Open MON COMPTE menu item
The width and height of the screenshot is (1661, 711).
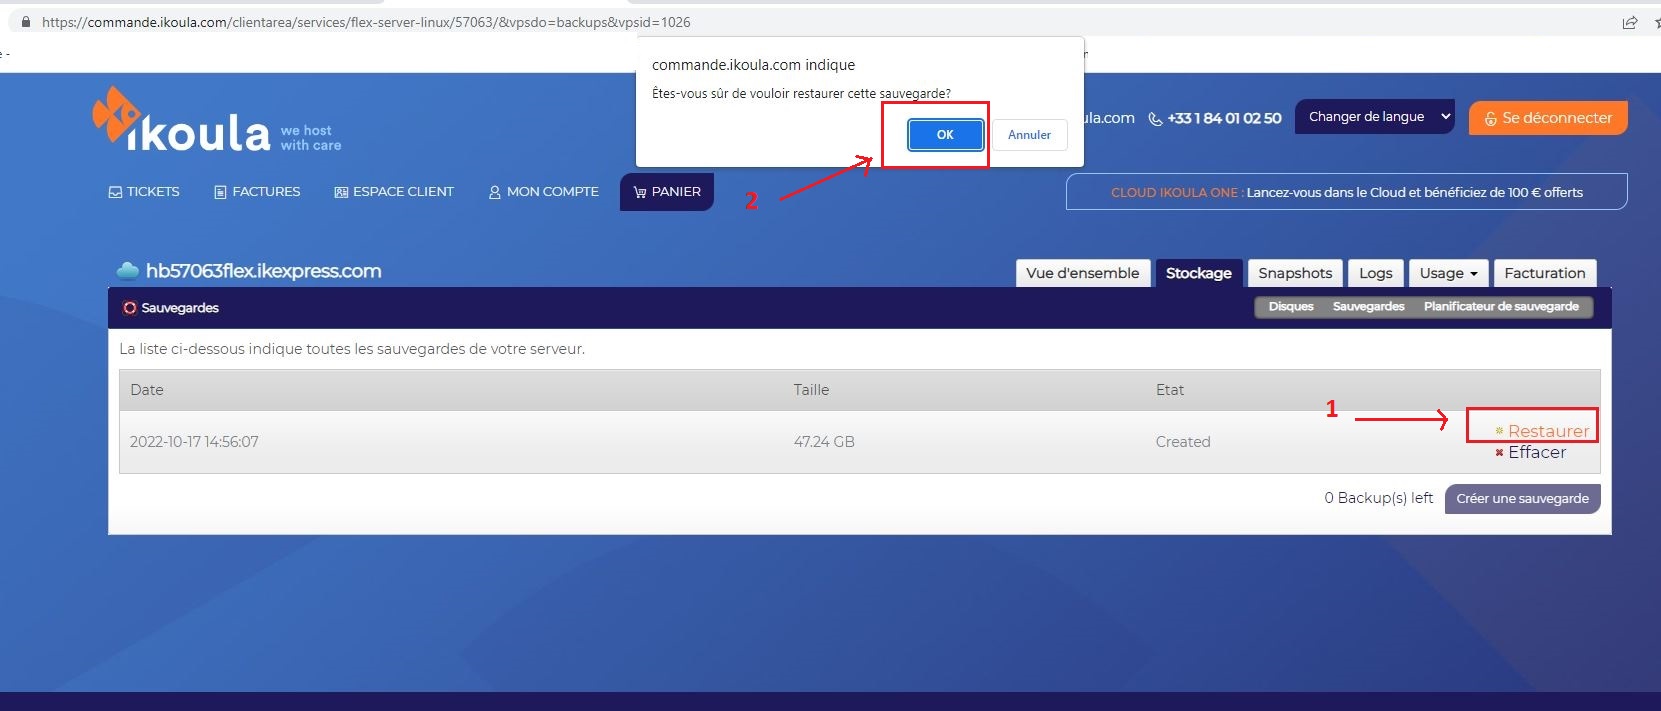point(543,191)
